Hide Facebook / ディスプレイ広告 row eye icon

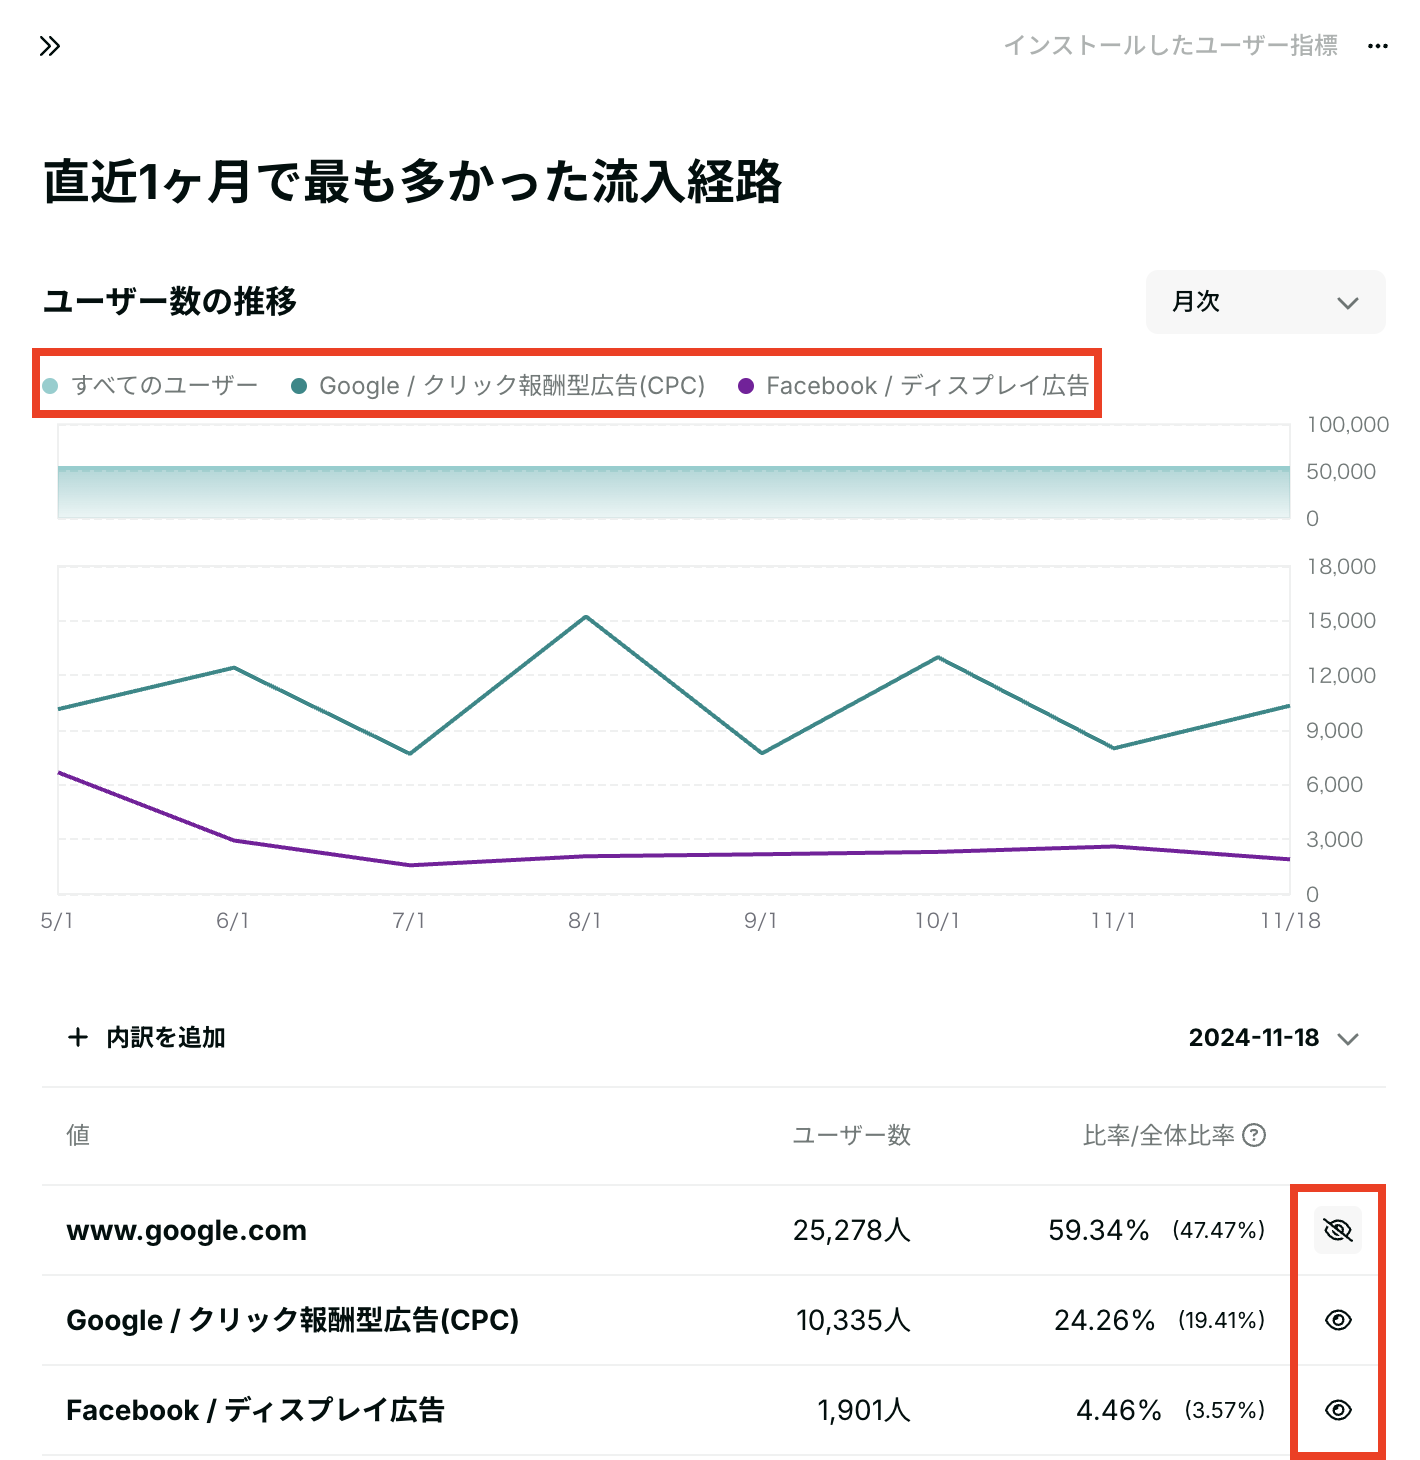[x=1338, y=1410]
